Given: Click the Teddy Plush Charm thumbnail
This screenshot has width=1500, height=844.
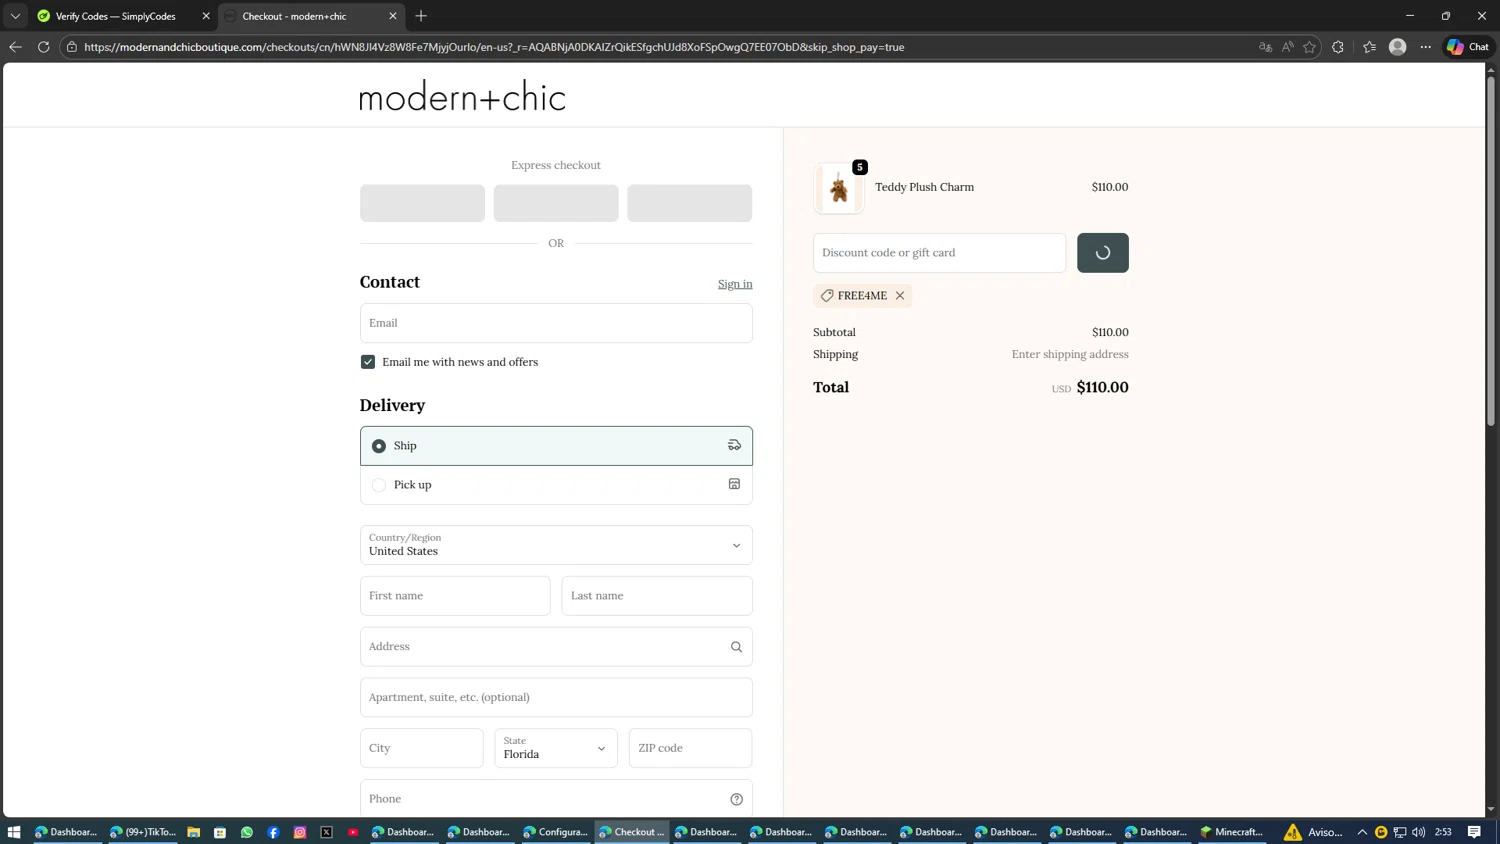Looking at the screenshot, I should coord(839,188).
